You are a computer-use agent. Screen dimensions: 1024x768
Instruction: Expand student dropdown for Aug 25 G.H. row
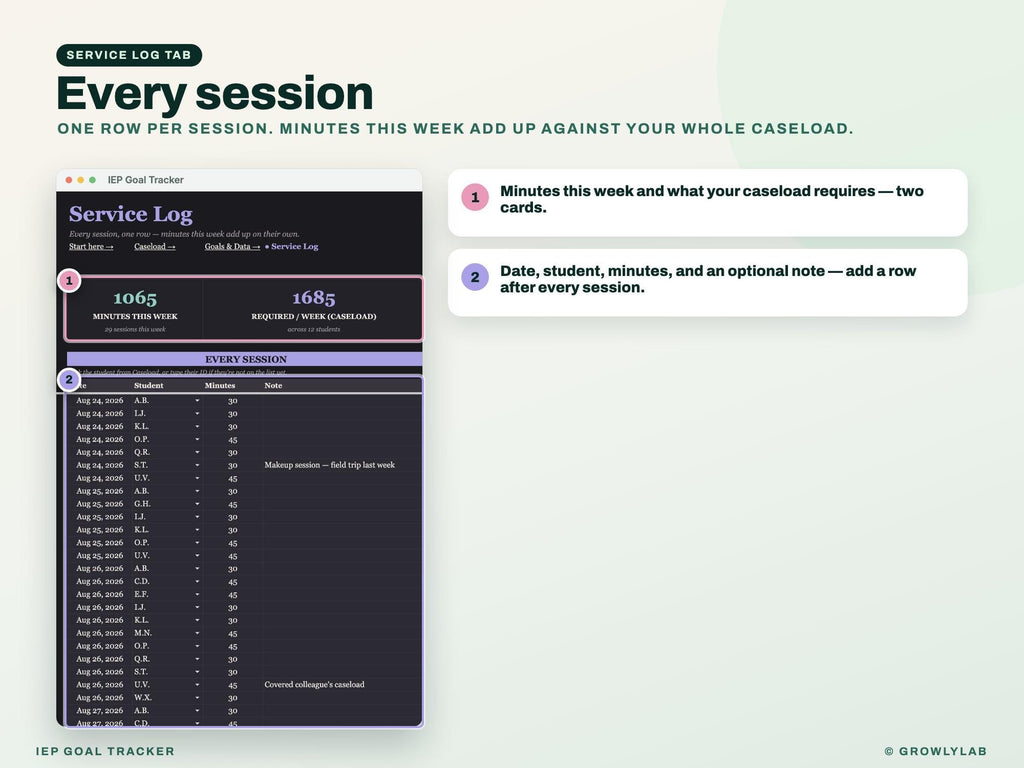[x=197, y=504]
